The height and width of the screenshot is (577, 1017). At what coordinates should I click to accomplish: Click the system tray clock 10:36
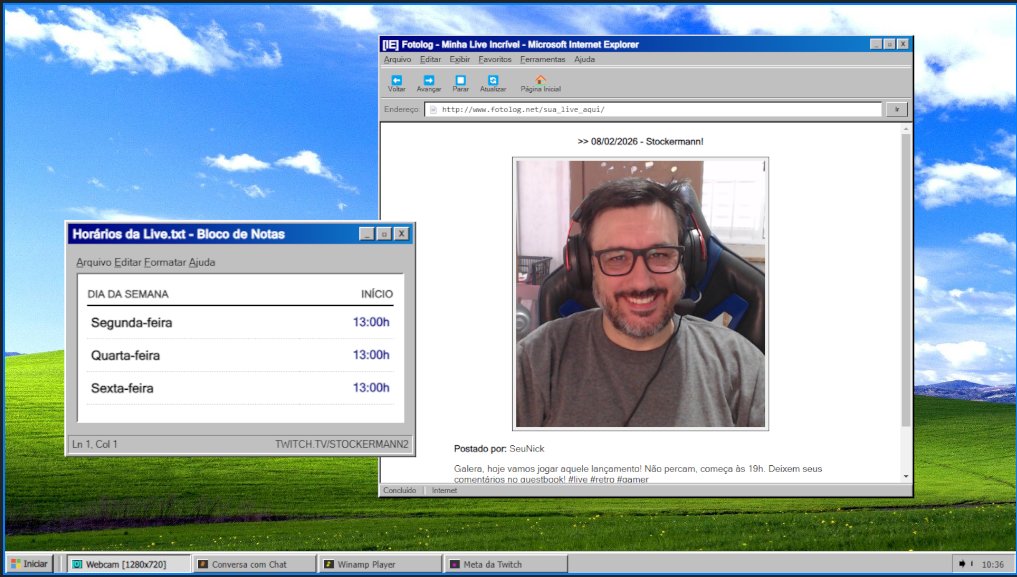pyautogui.click(x=992, y=565)
